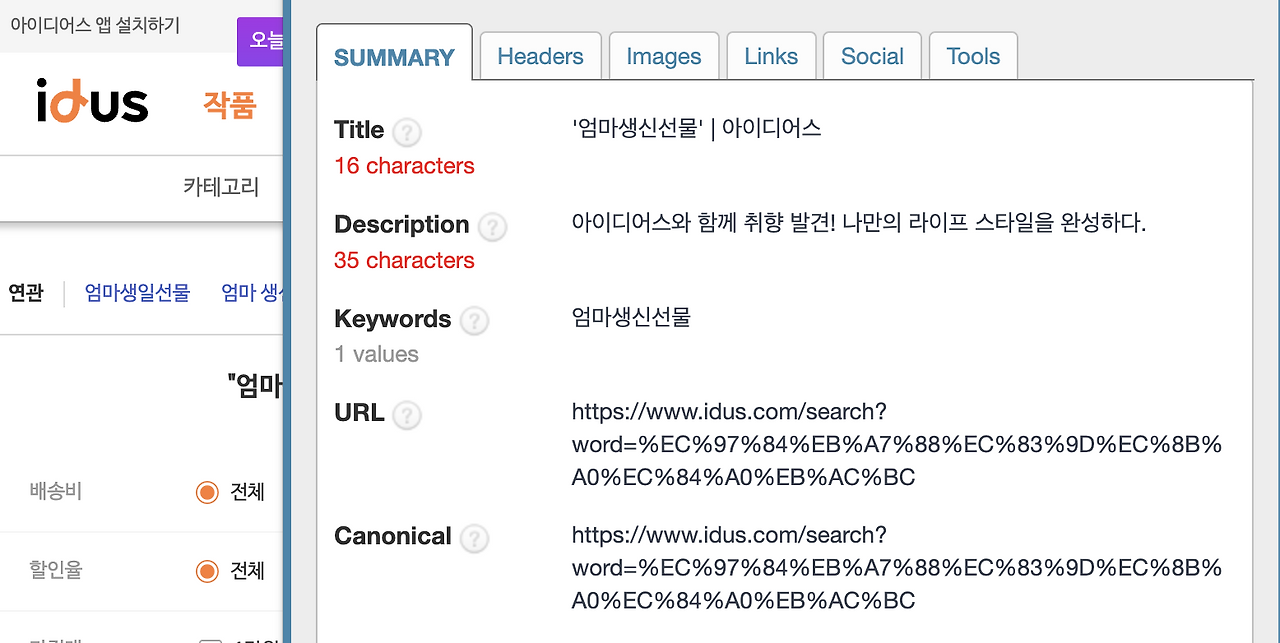Click 아이디어스 앱 설치하기 link
1280x643 pixels.
click(95, 26)
